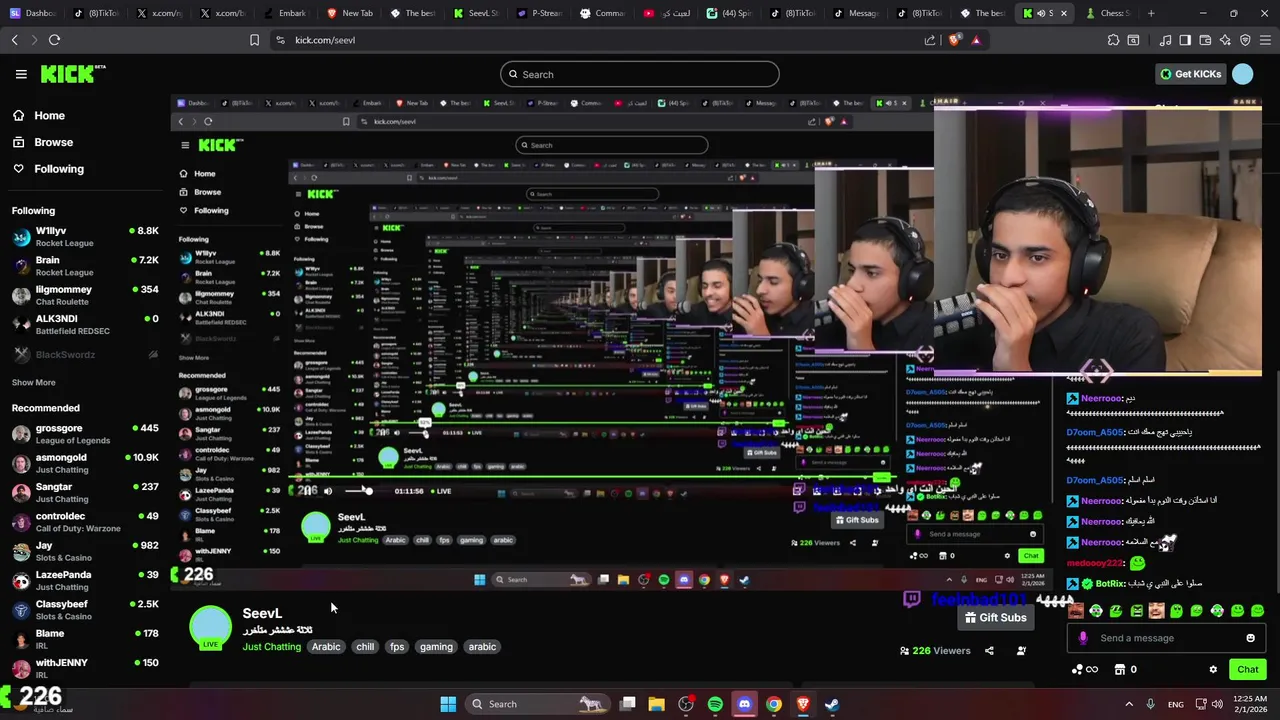The height and width of the screenshot is (720, 1280).
Task: Open the Brave Shields lion icon
Action: tap(954, 40)
